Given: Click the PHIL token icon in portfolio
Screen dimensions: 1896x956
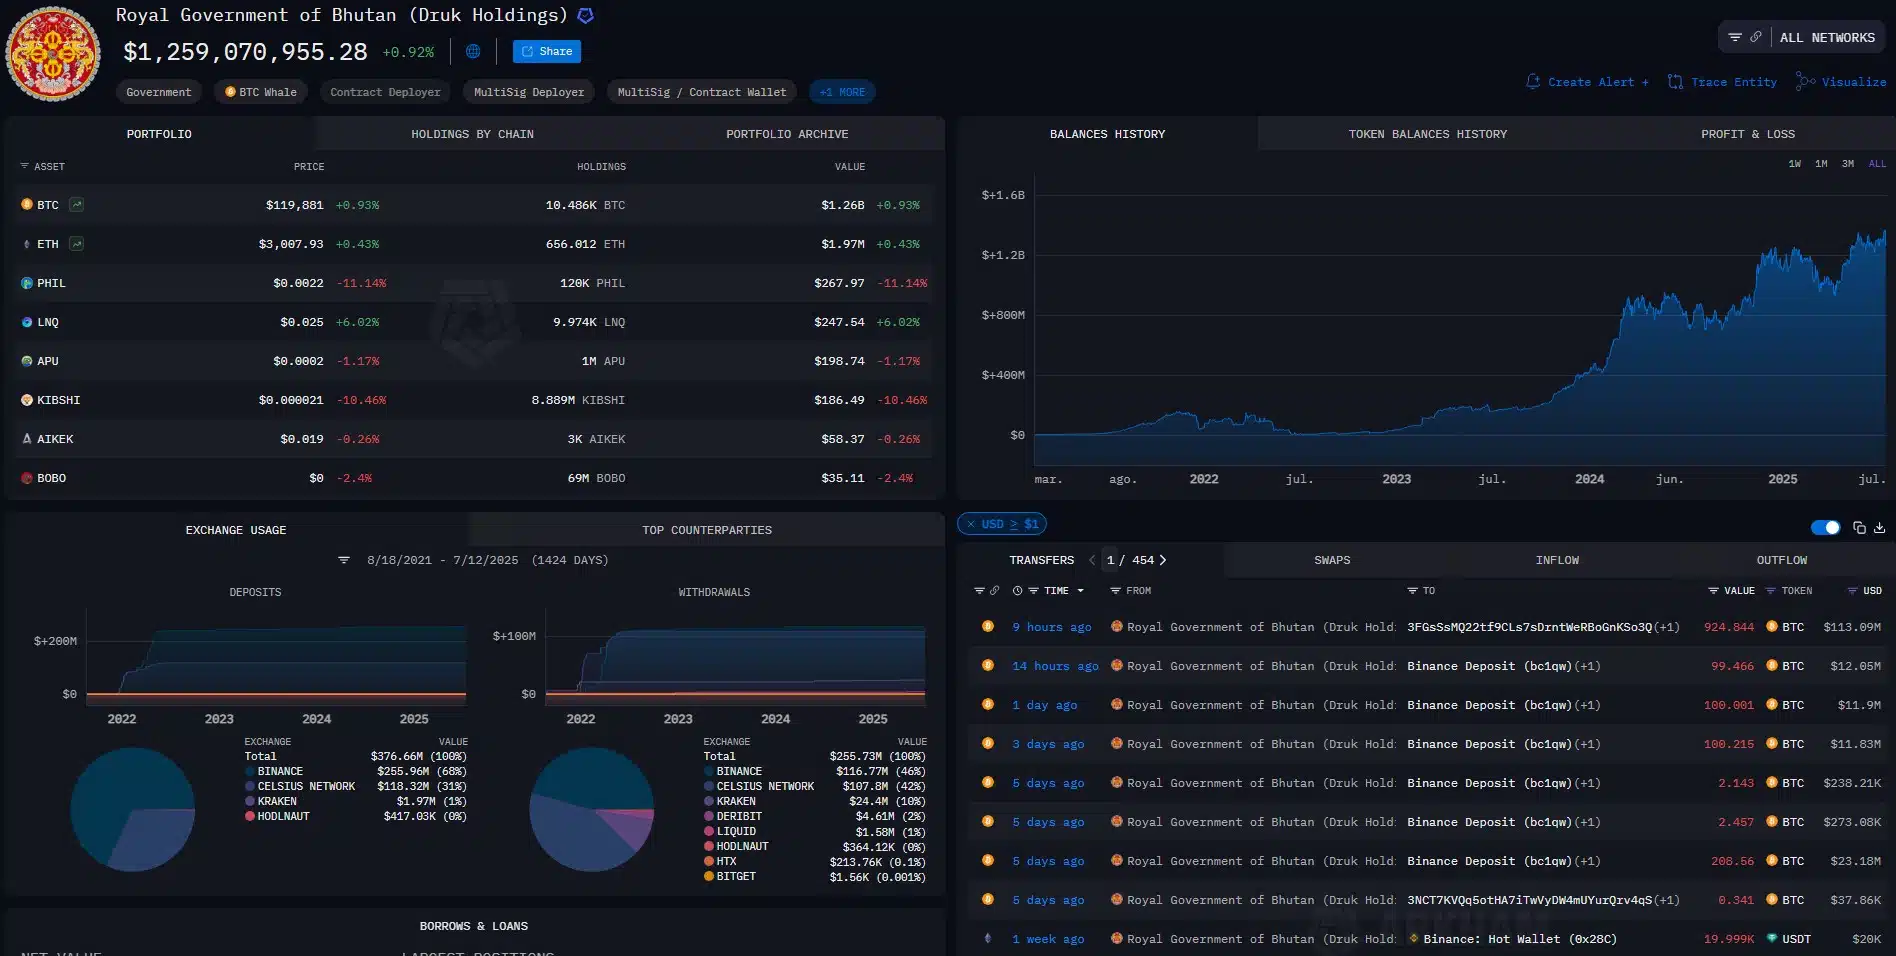Looking at the screenshot, I should (x=27, y=283).
